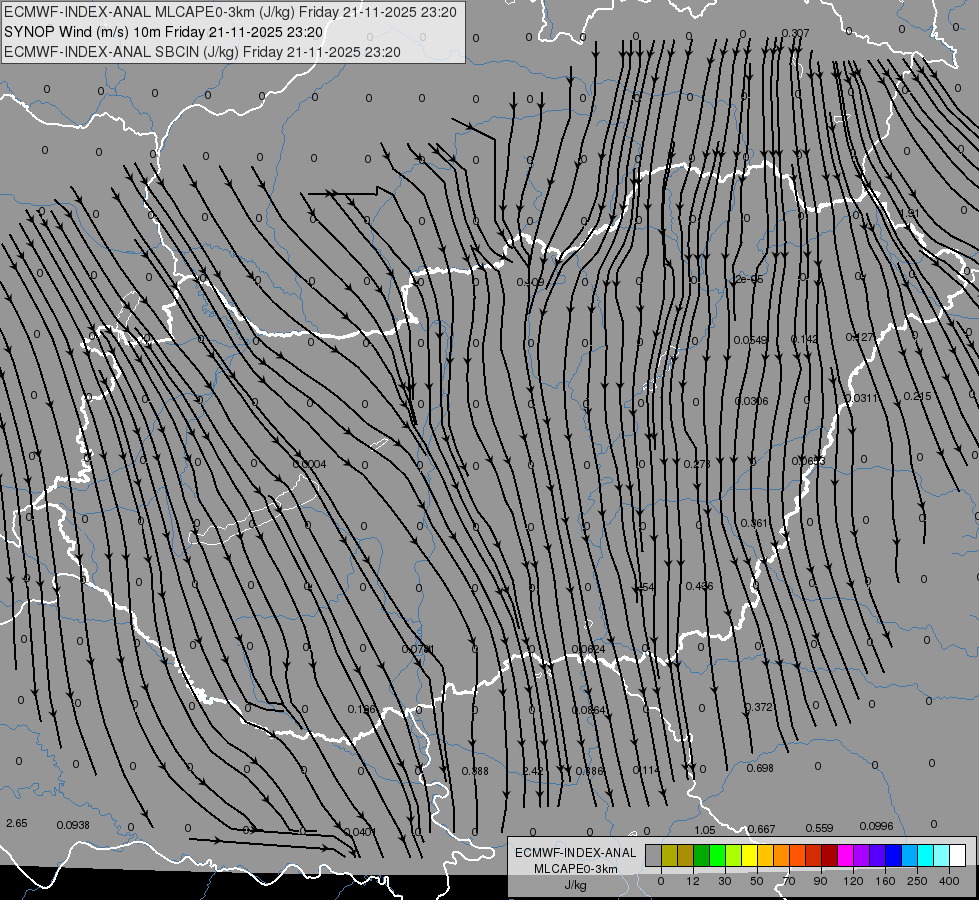Viewport: 979px width, 900px height.
Task: Pick the white swatch in the color legend
Action: [957, 856]
